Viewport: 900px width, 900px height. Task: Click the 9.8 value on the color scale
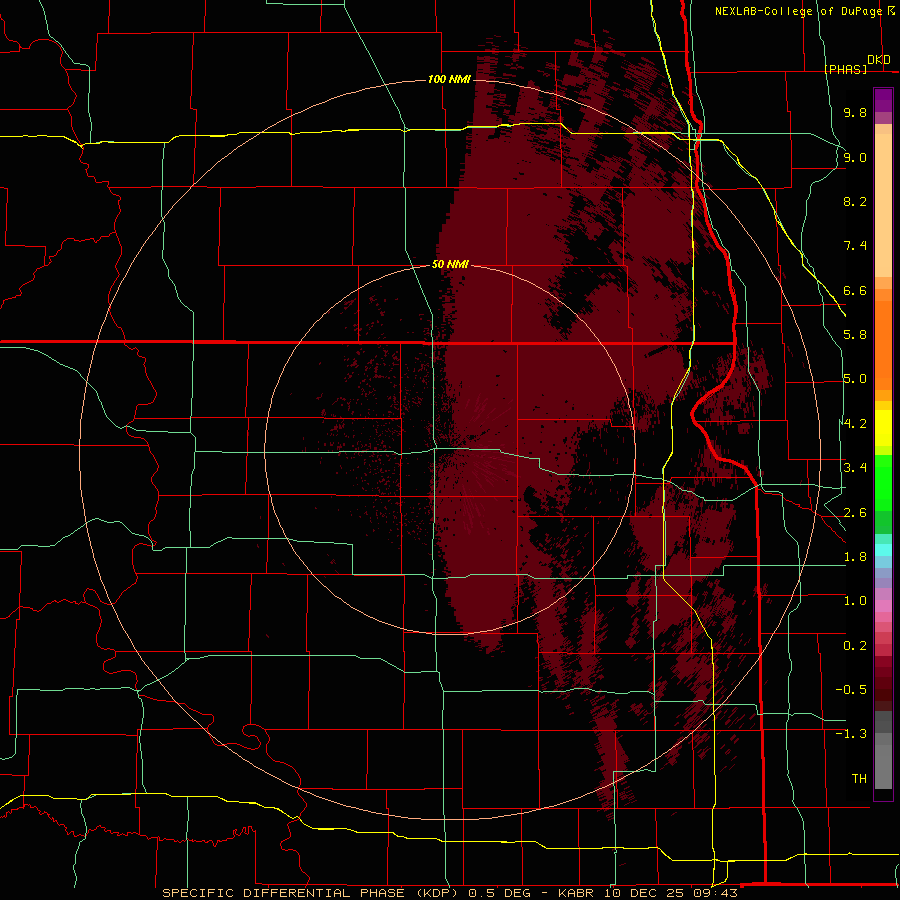[855, 112]
